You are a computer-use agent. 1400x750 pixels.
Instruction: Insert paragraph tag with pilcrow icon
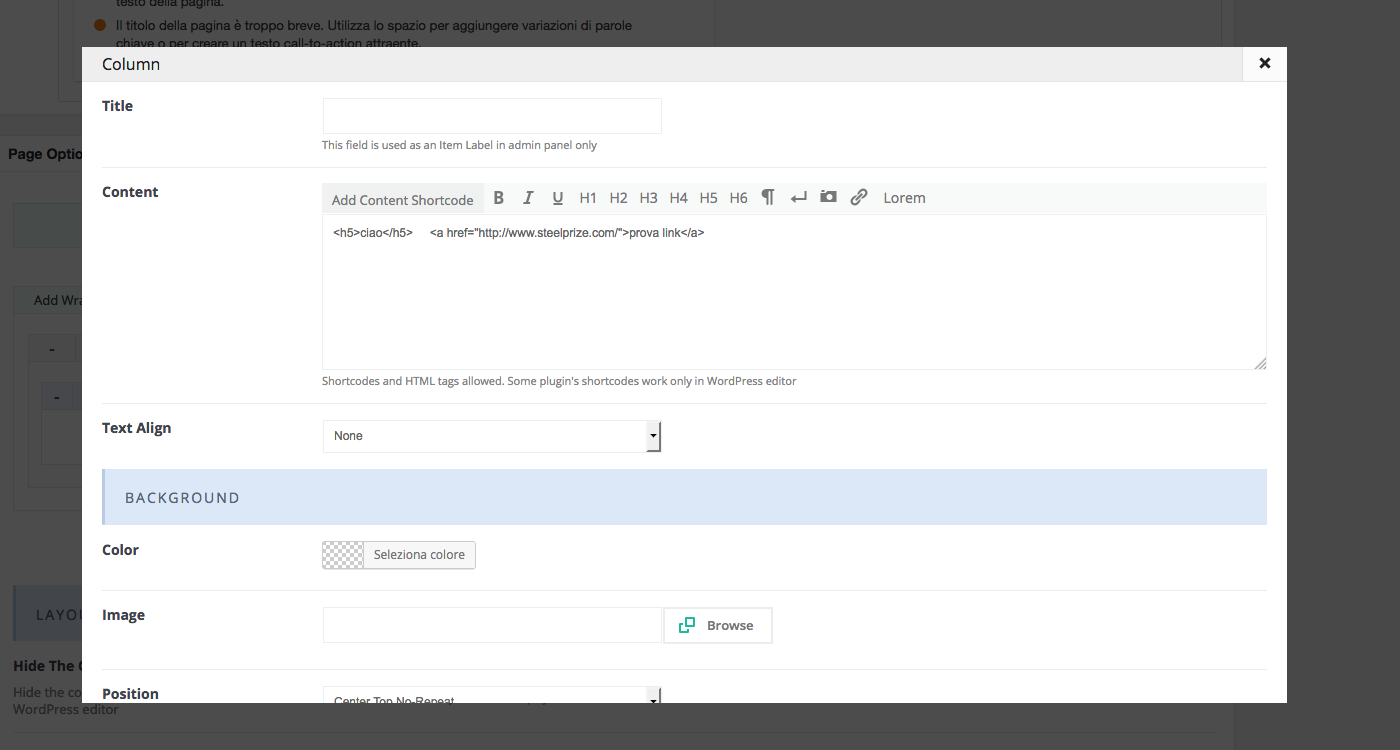768,198
